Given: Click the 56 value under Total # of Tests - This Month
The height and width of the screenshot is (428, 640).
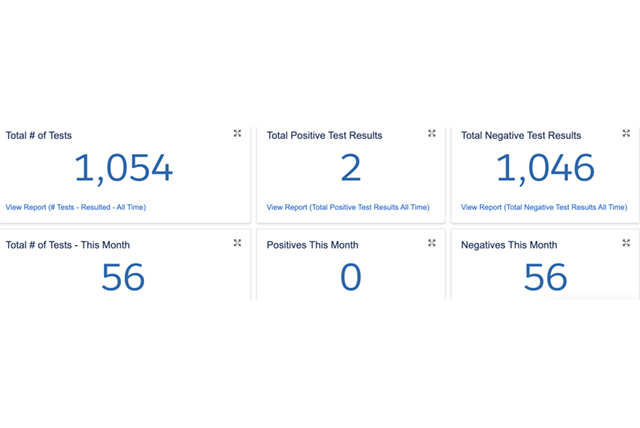Looking at the screenshot, I should click(x=123, y=277).
